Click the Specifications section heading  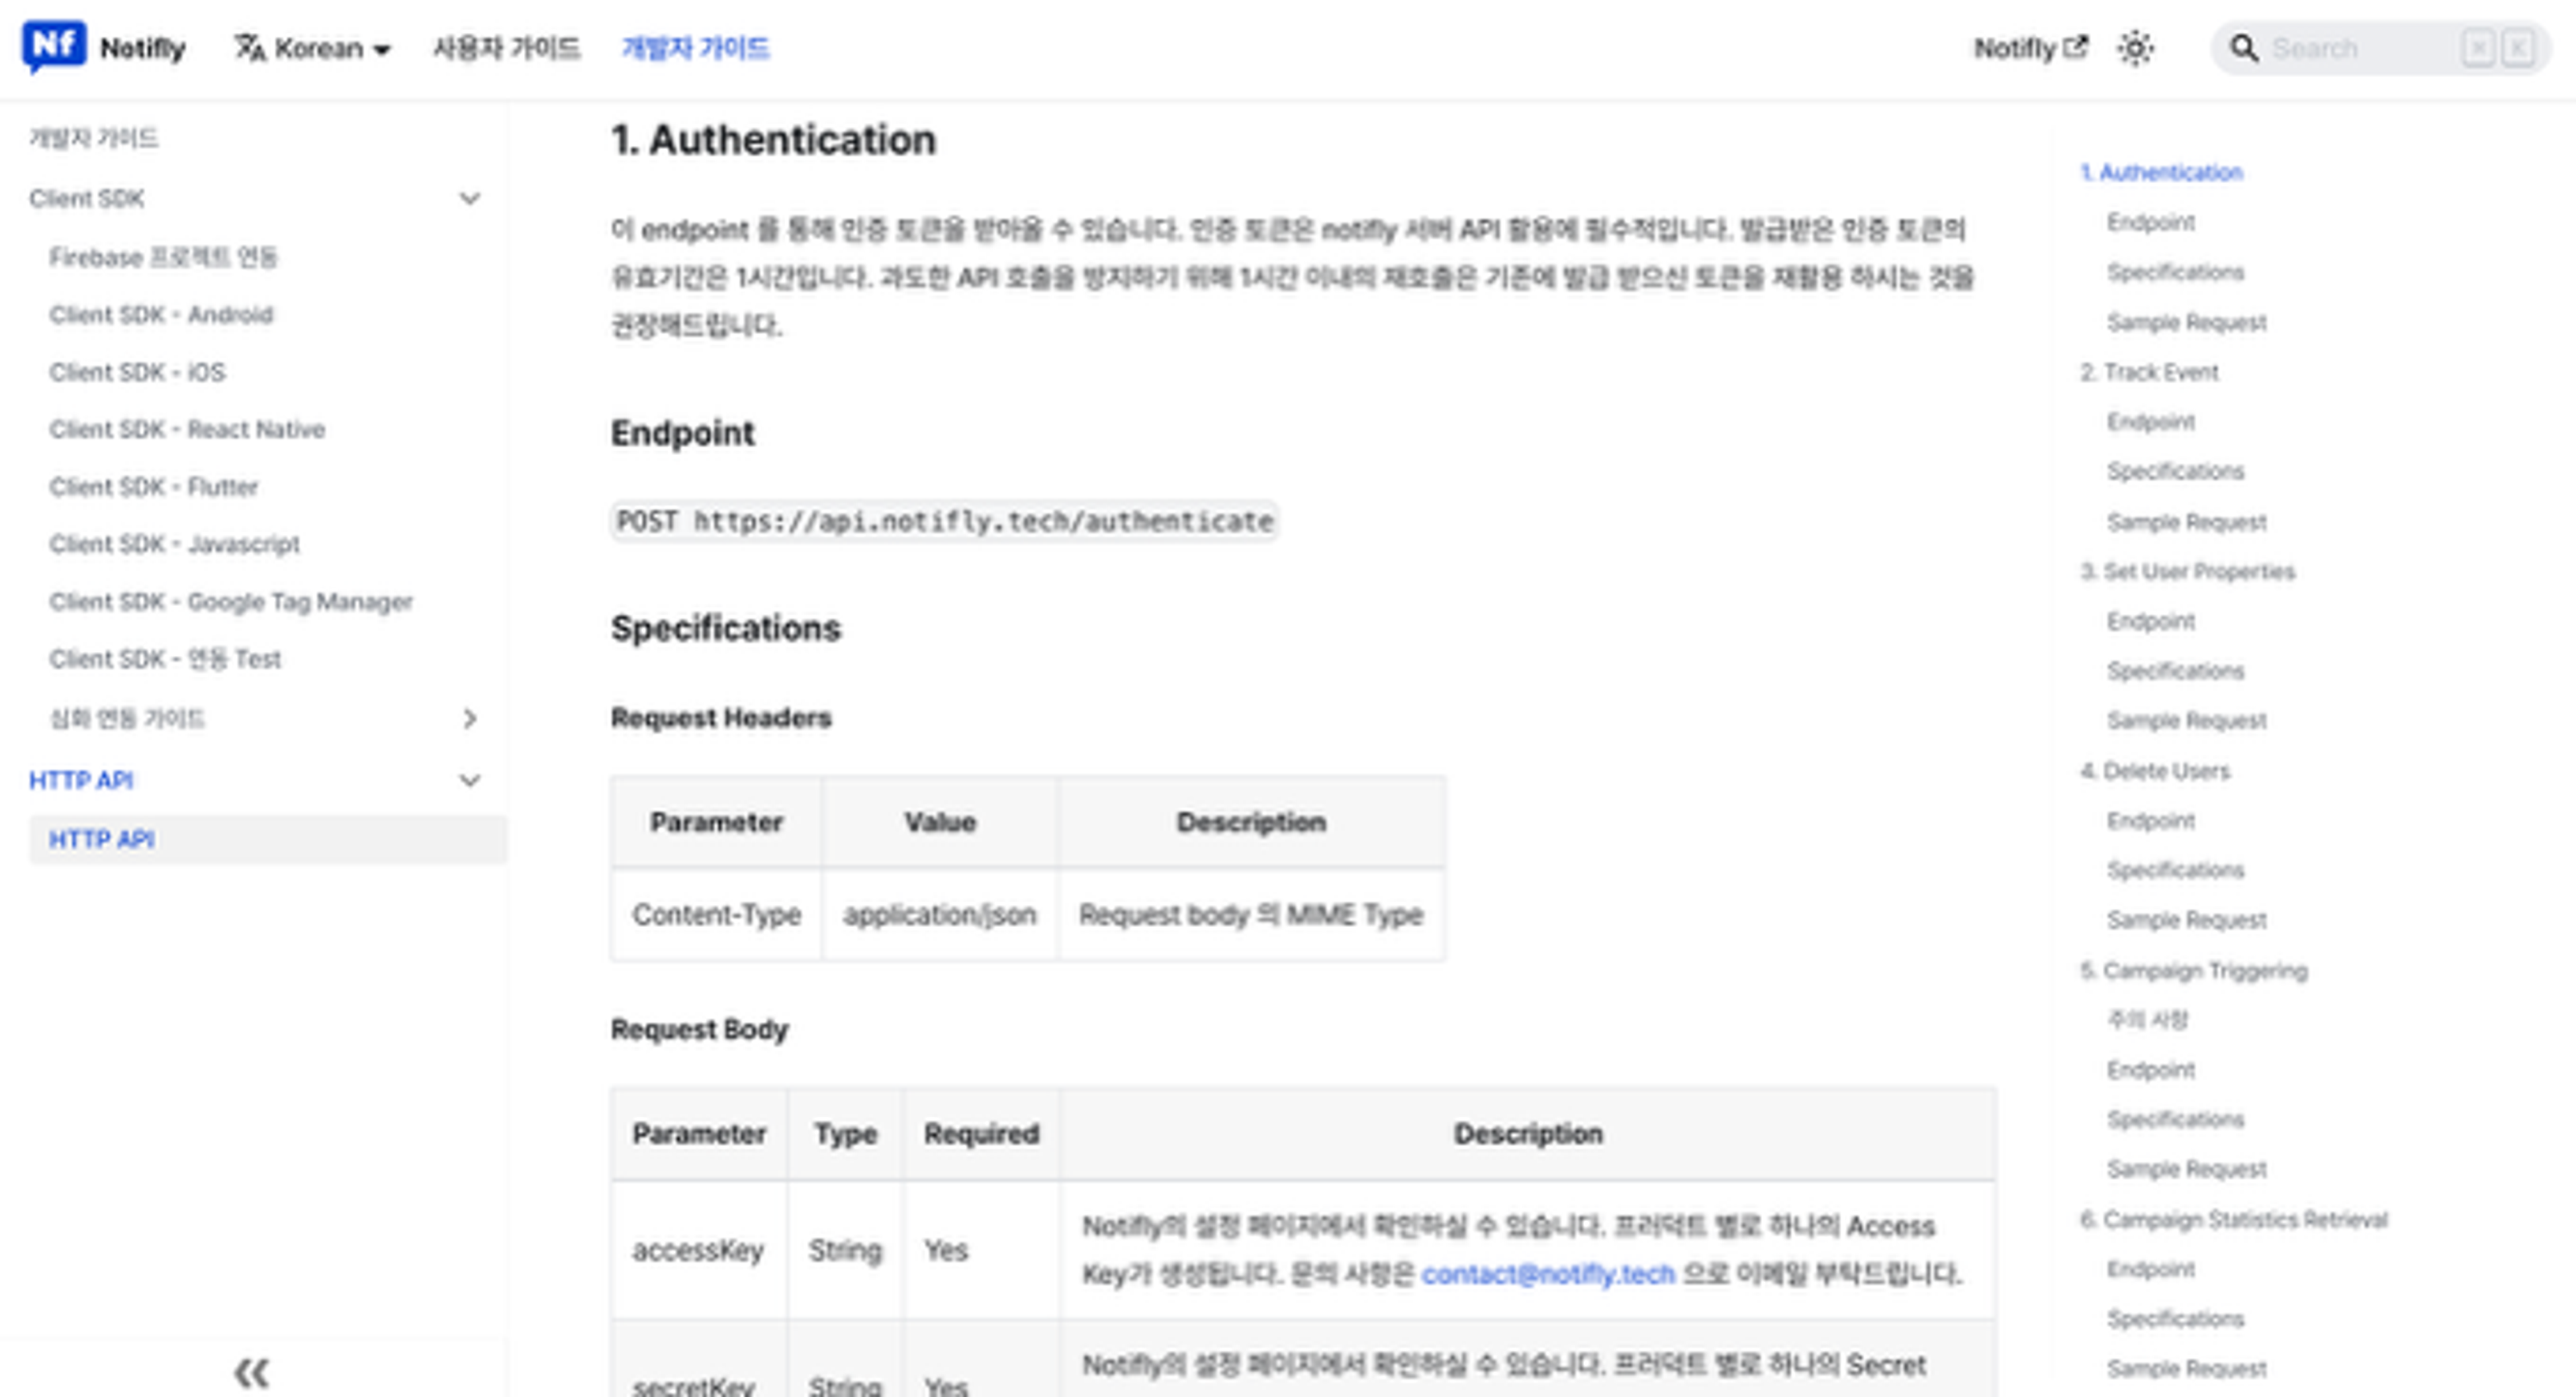(x=726, y=628)
